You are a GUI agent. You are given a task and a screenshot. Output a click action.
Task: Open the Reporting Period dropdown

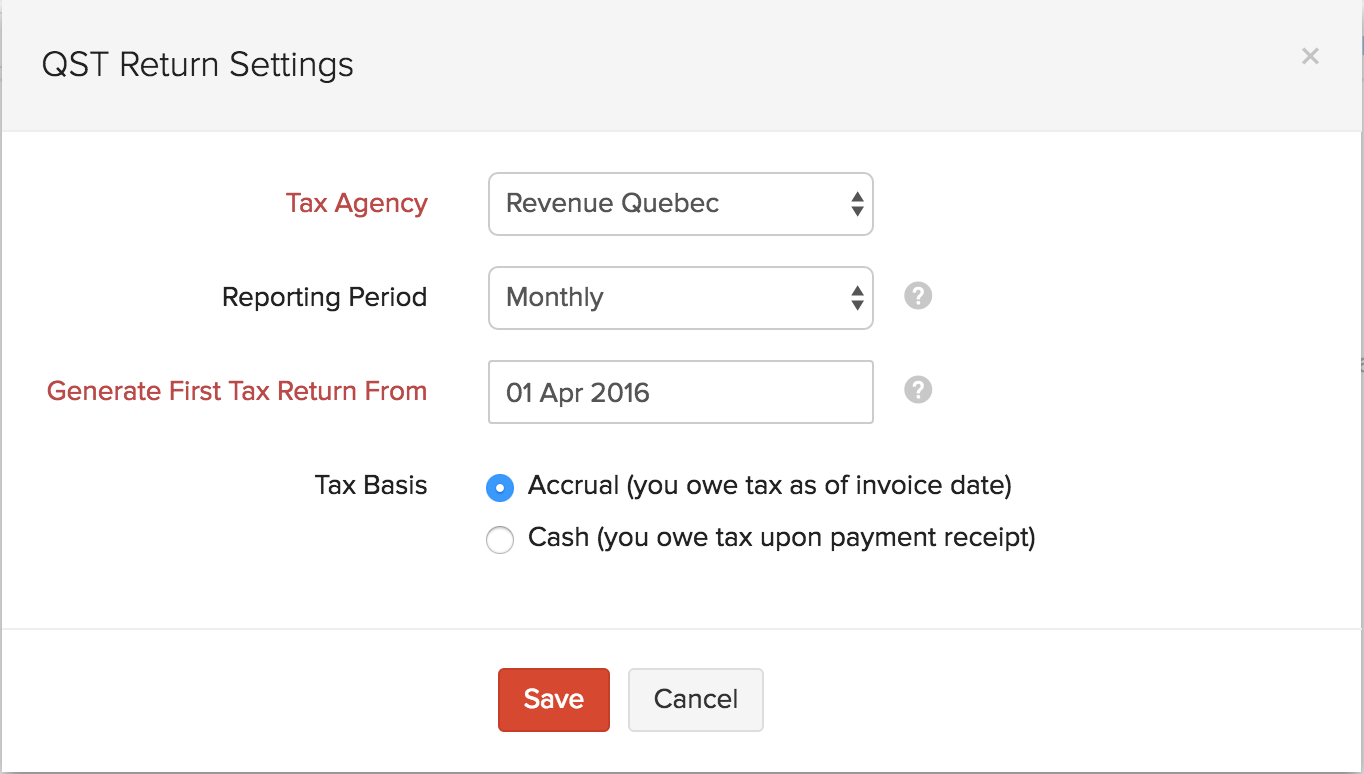(x=680, y=298)
